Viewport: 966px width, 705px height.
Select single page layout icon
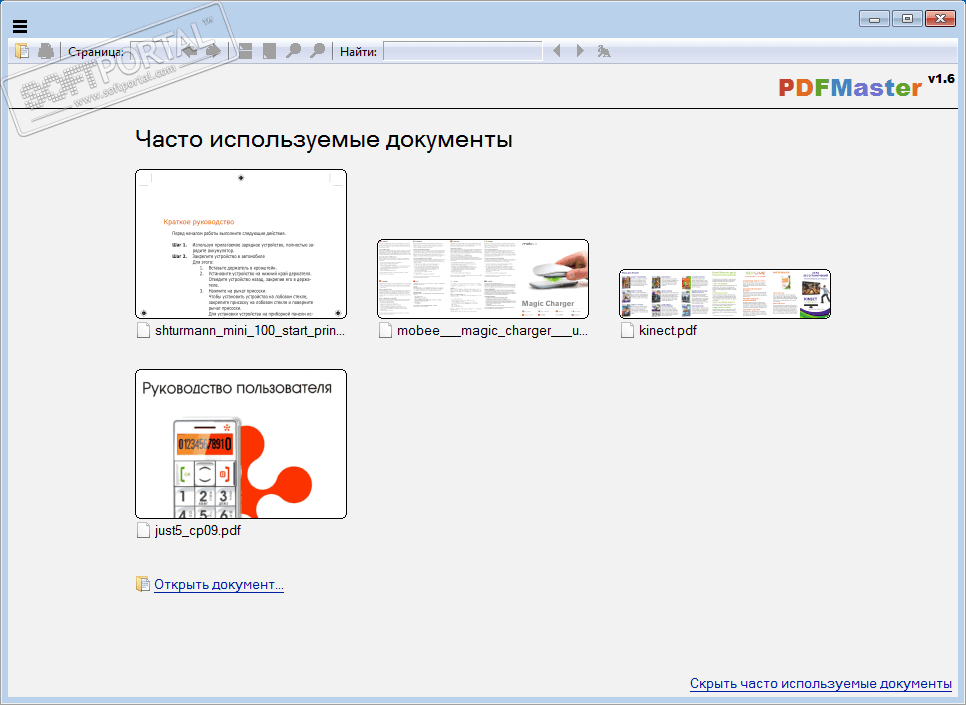pyautogui.click(x=269, y=51)
